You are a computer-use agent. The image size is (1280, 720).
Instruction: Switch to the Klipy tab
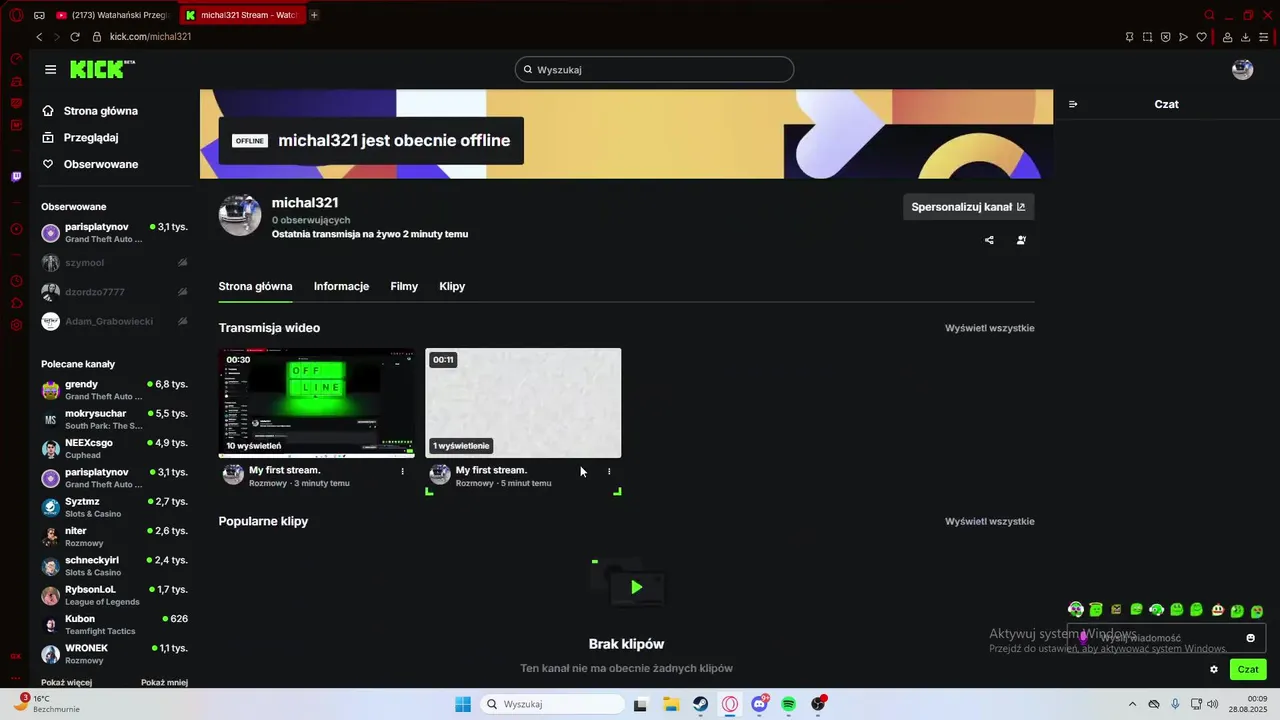[452, 286]
